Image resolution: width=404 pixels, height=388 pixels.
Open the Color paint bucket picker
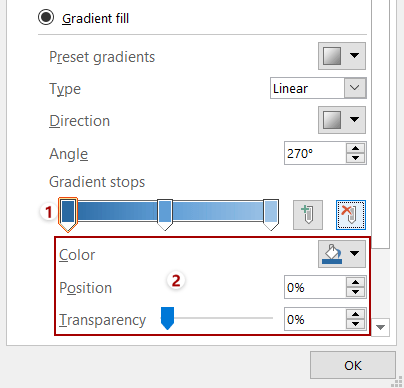(332, 254)
